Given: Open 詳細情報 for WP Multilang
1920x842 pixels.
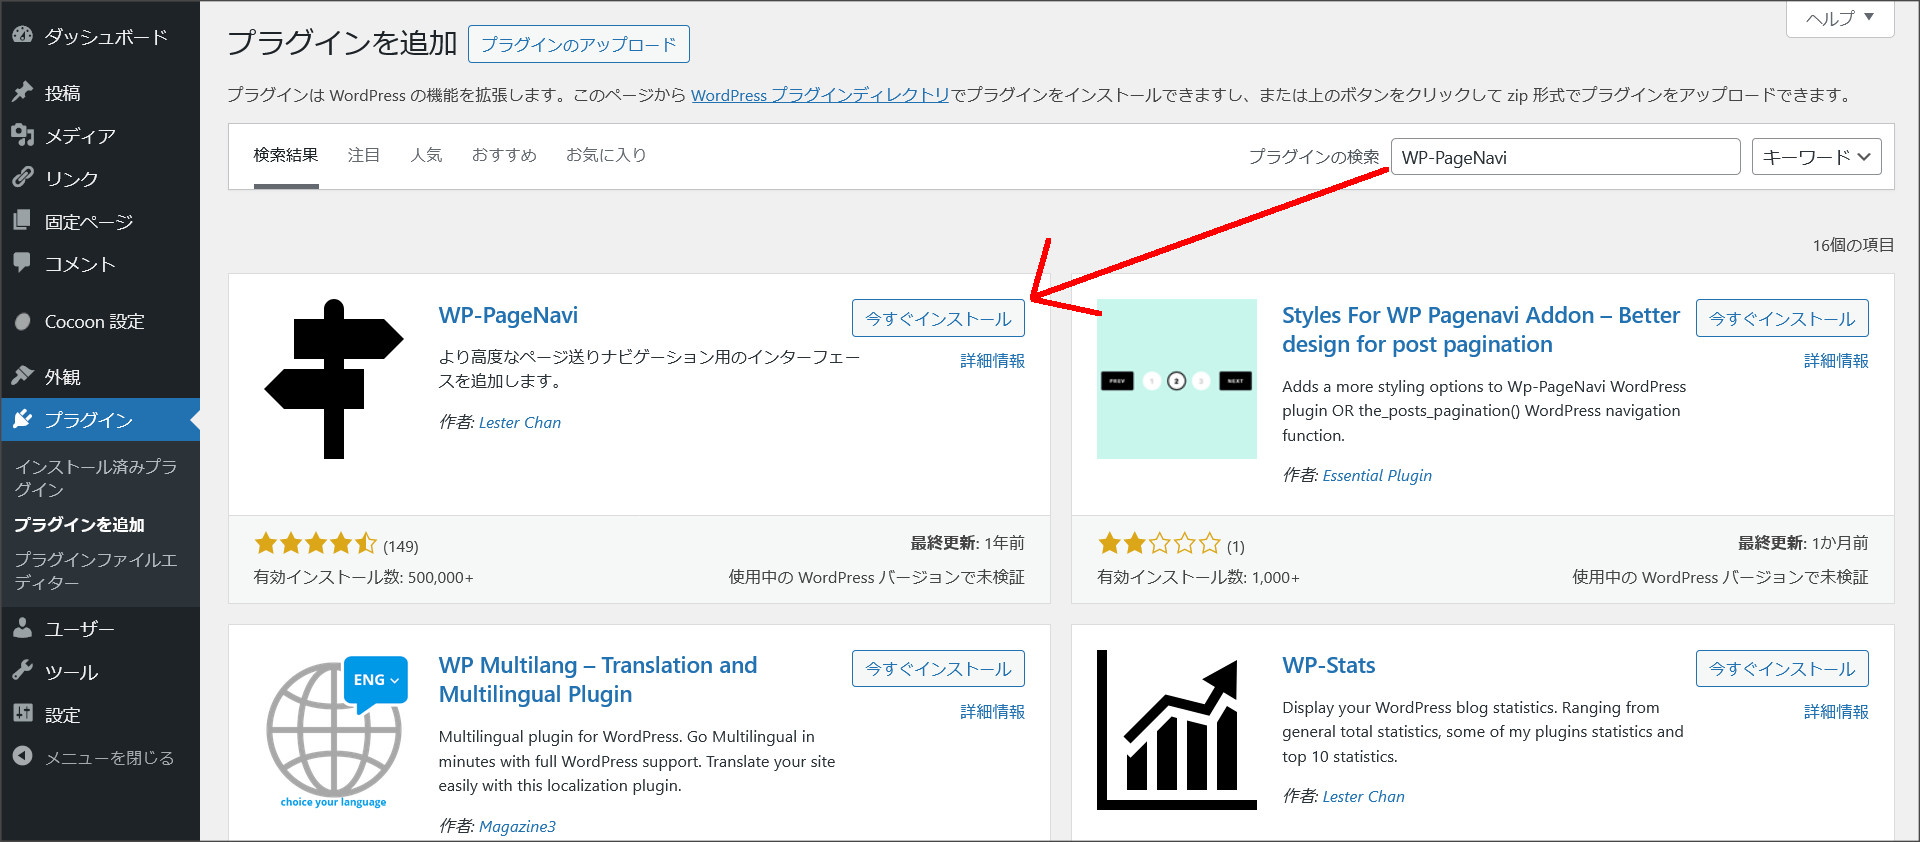Looking at the screenshot, I should tap(992, 712).
